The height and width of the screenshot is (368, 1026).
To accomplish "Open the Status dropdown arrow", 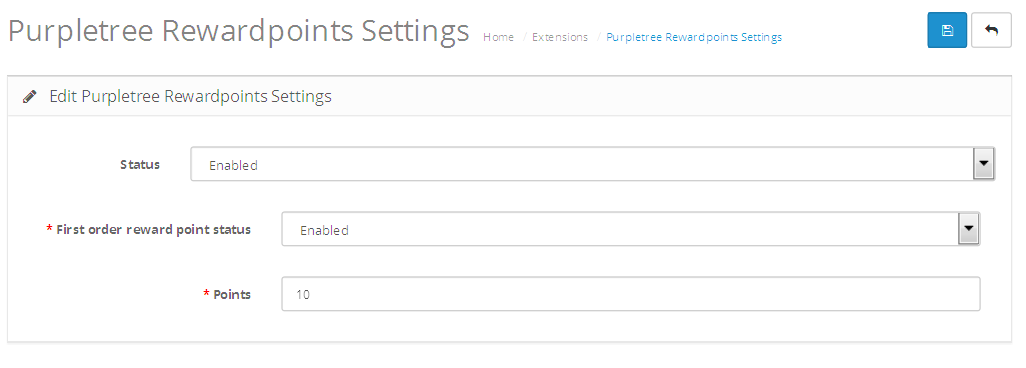I will [x=983, y=164].
